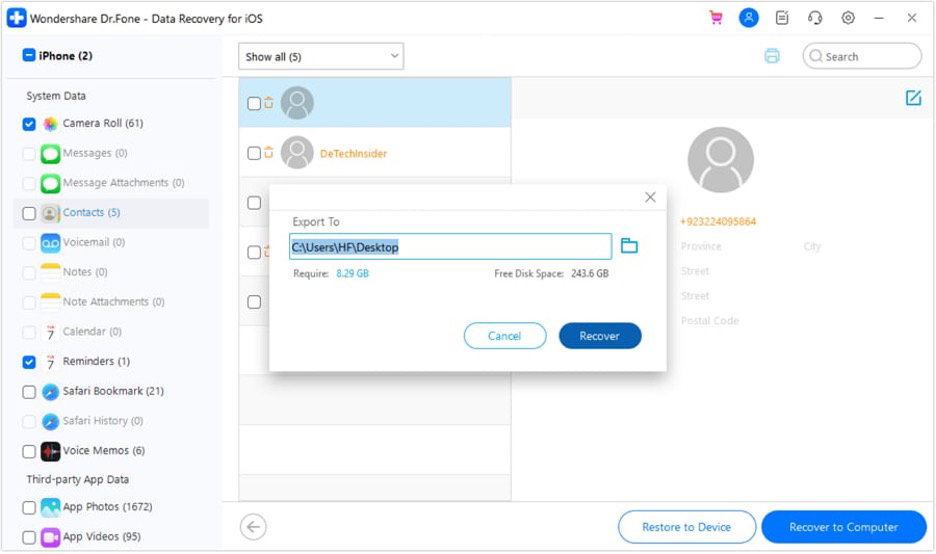Uncheck the Reminders checkbox
936x554 pixels.
29,362
